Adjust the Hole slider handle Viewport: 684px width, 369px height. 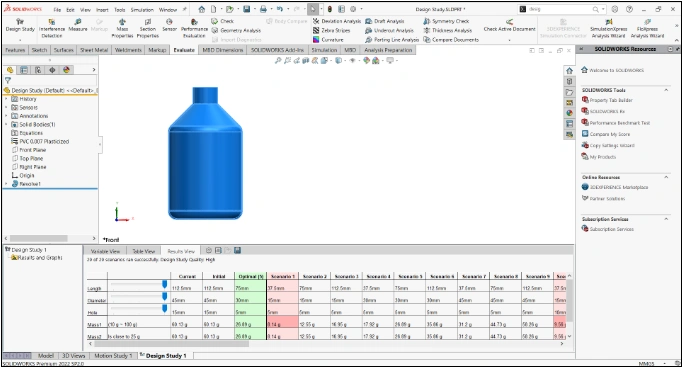point(164,309)
